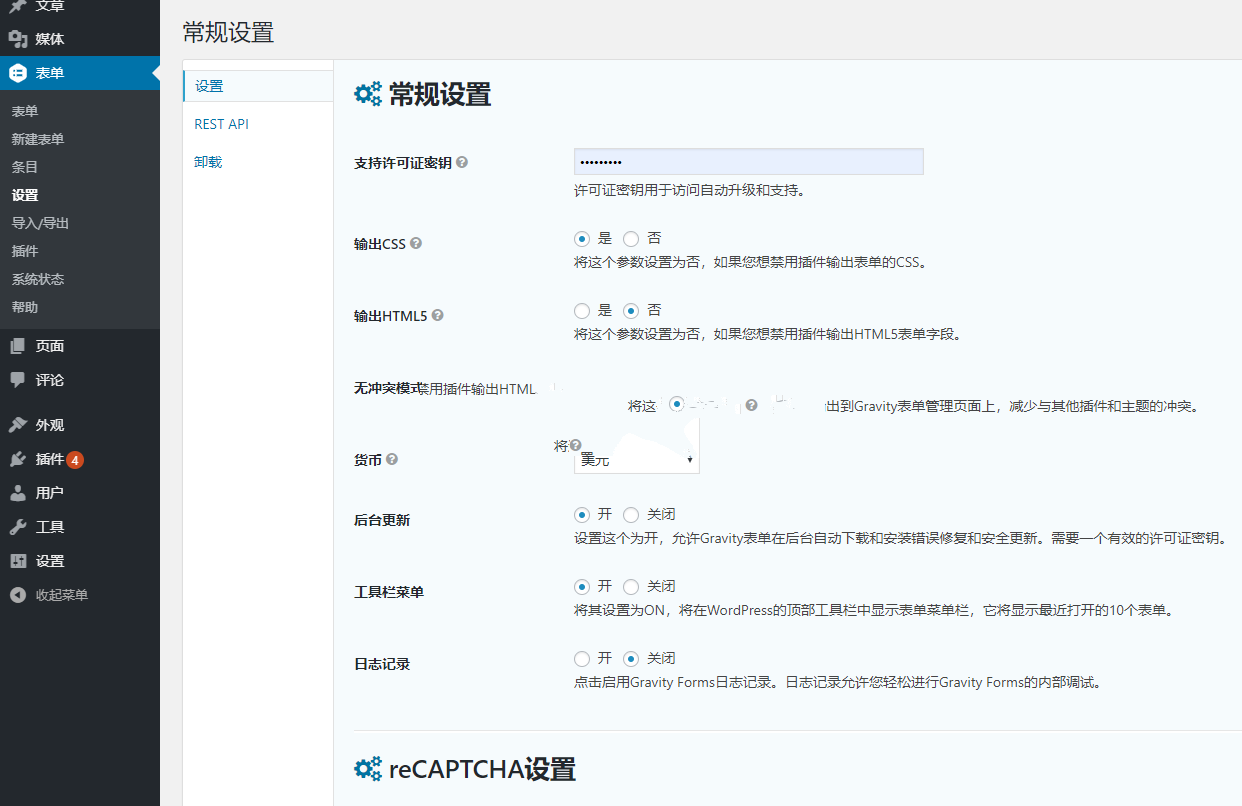The width and height of the screenshot is (1242, 806).
Task: Set 输出HTML5 to 是
Action: point(582,311)
